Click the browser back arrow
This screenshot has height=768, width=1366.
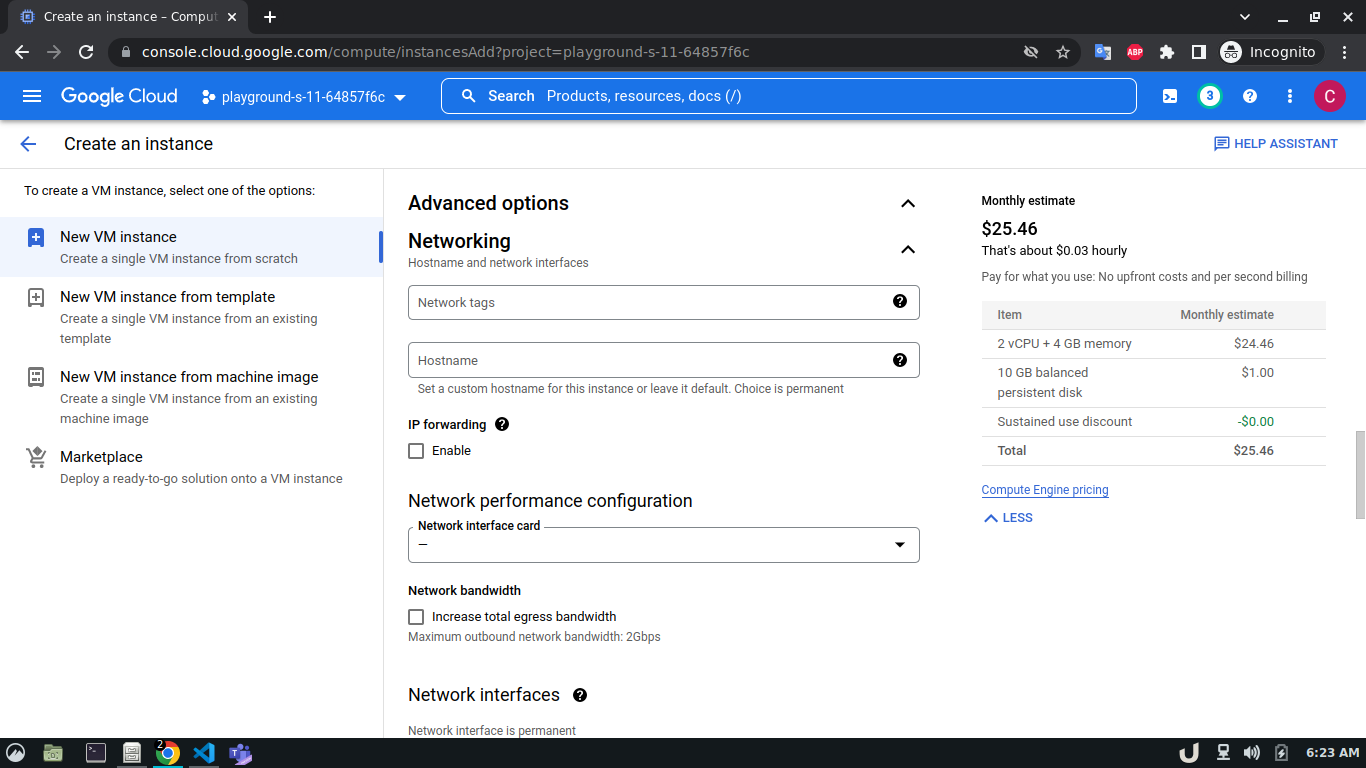(x=22, y=52)
